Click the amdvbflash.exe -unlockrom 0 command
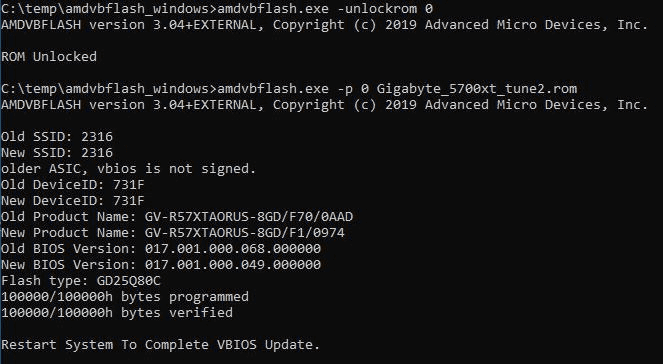The width and height of the screenshot is (663, 364). tap(325, 8)
